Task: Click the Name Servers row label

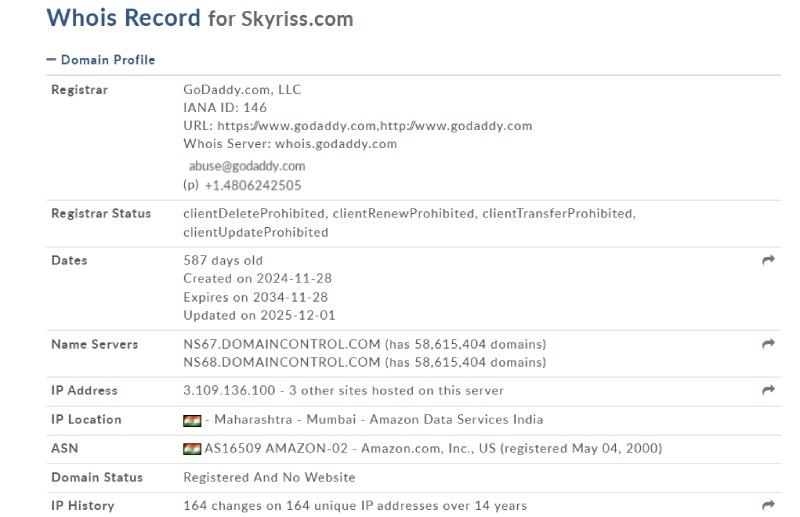Action: click(x=94, y=344)
